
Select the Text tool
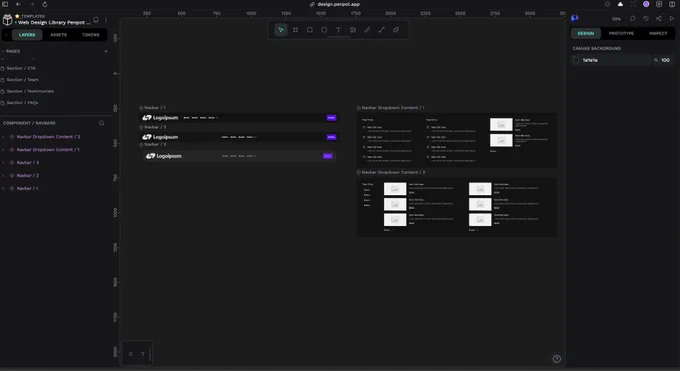(338, 30)
